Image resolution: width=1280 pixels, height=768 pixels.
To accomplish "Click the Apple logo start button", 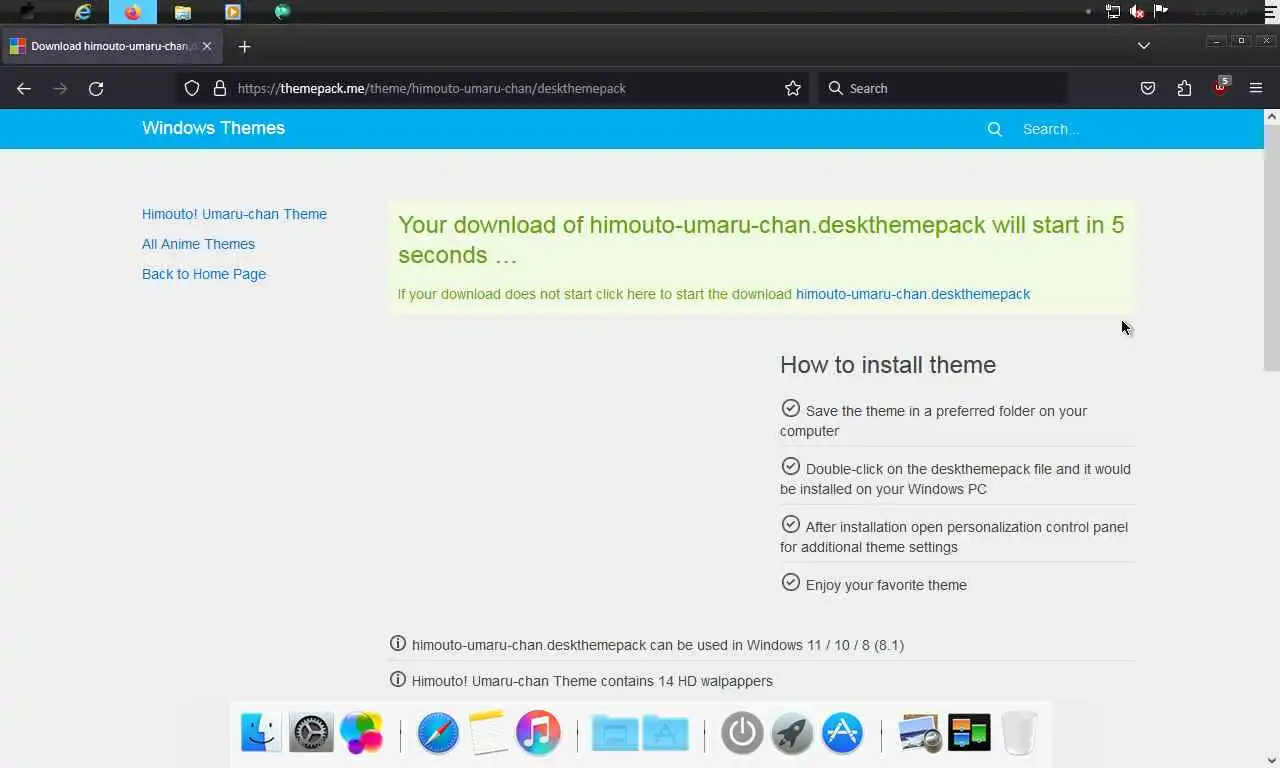I will tap(27, 12).
